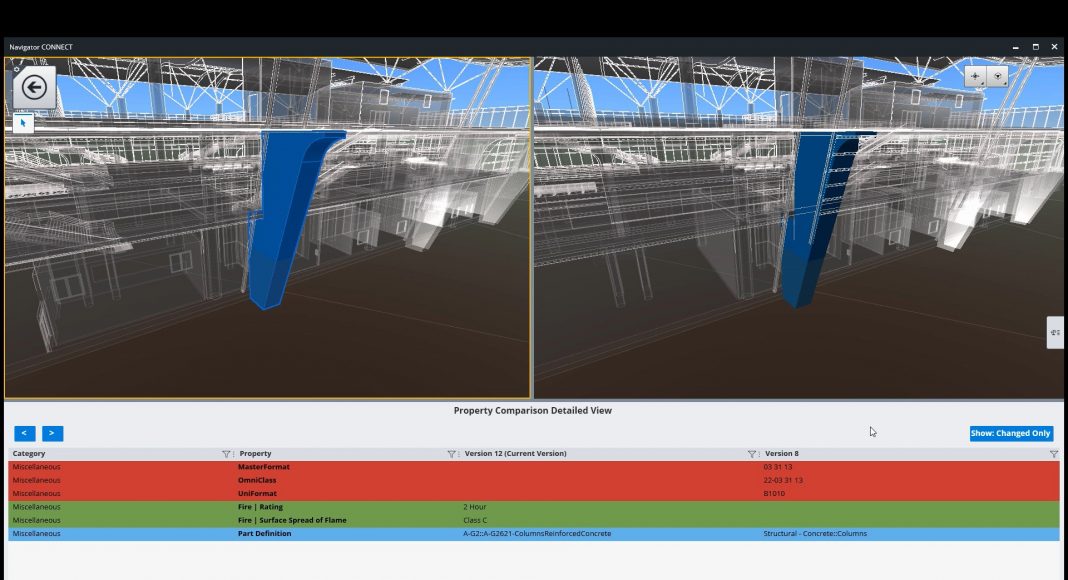
Task: Select the pointer selection tool
Action: pyautogui.click(x=24, y=123)
